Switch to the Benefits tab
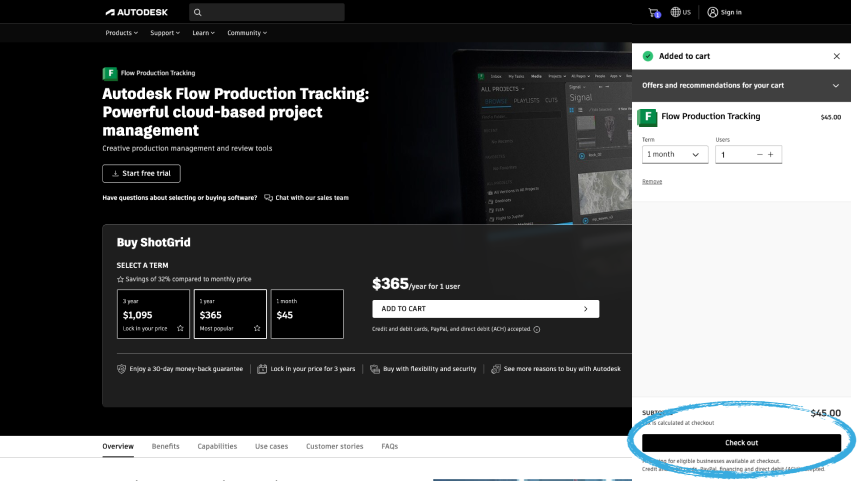This screenshot has width=858, height=481. pos(165,447)
